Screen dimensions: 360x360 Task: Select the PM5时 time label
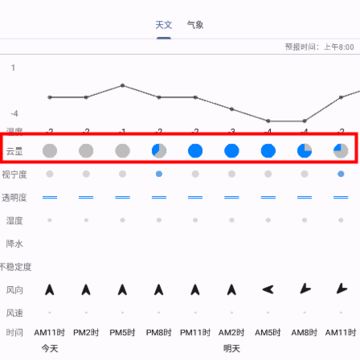(x=122, y=333)
